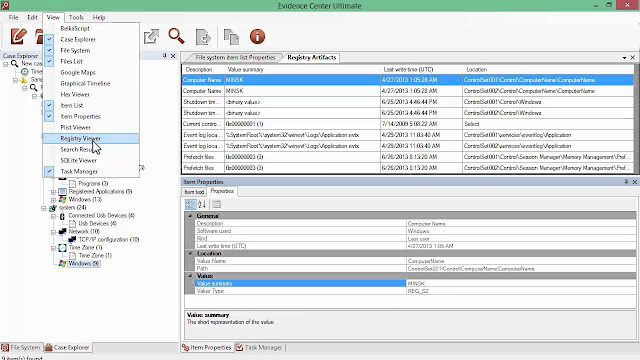This screenshot has width=640, height=360.
Task: Collapse the Connected Usb Devices node
Action: point(53,216)
